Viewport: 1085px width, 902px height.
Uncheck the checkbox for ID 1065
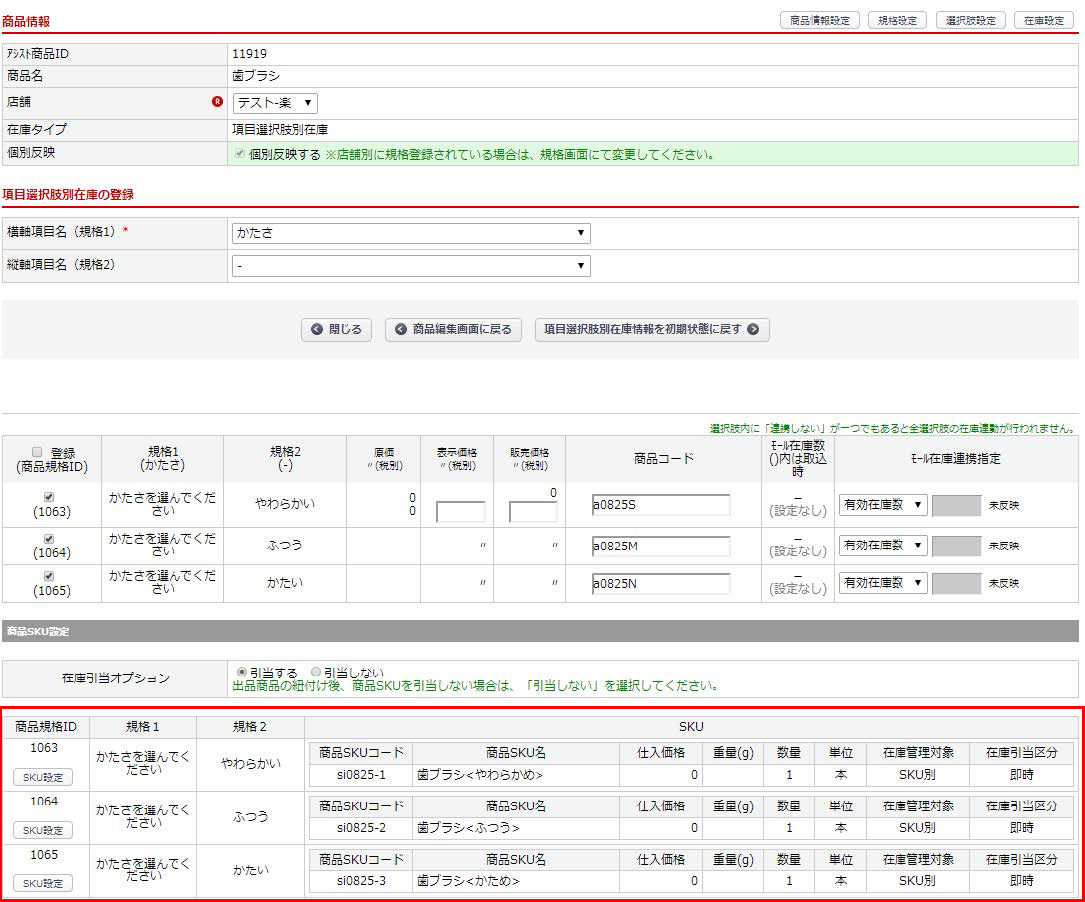pos(50,576)
